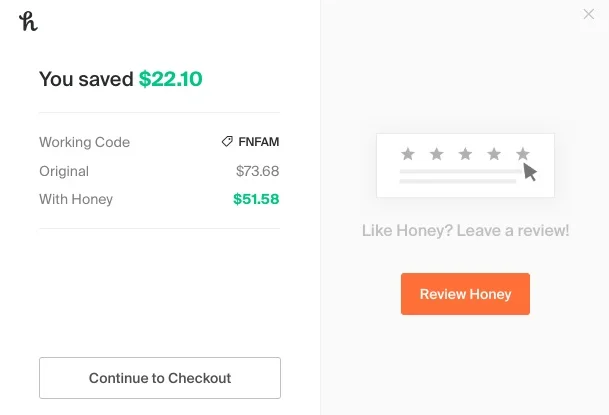Continue to Checkout
Image resolution: width=609 pixels, height=415 pixels.
(x=160, y=378)
